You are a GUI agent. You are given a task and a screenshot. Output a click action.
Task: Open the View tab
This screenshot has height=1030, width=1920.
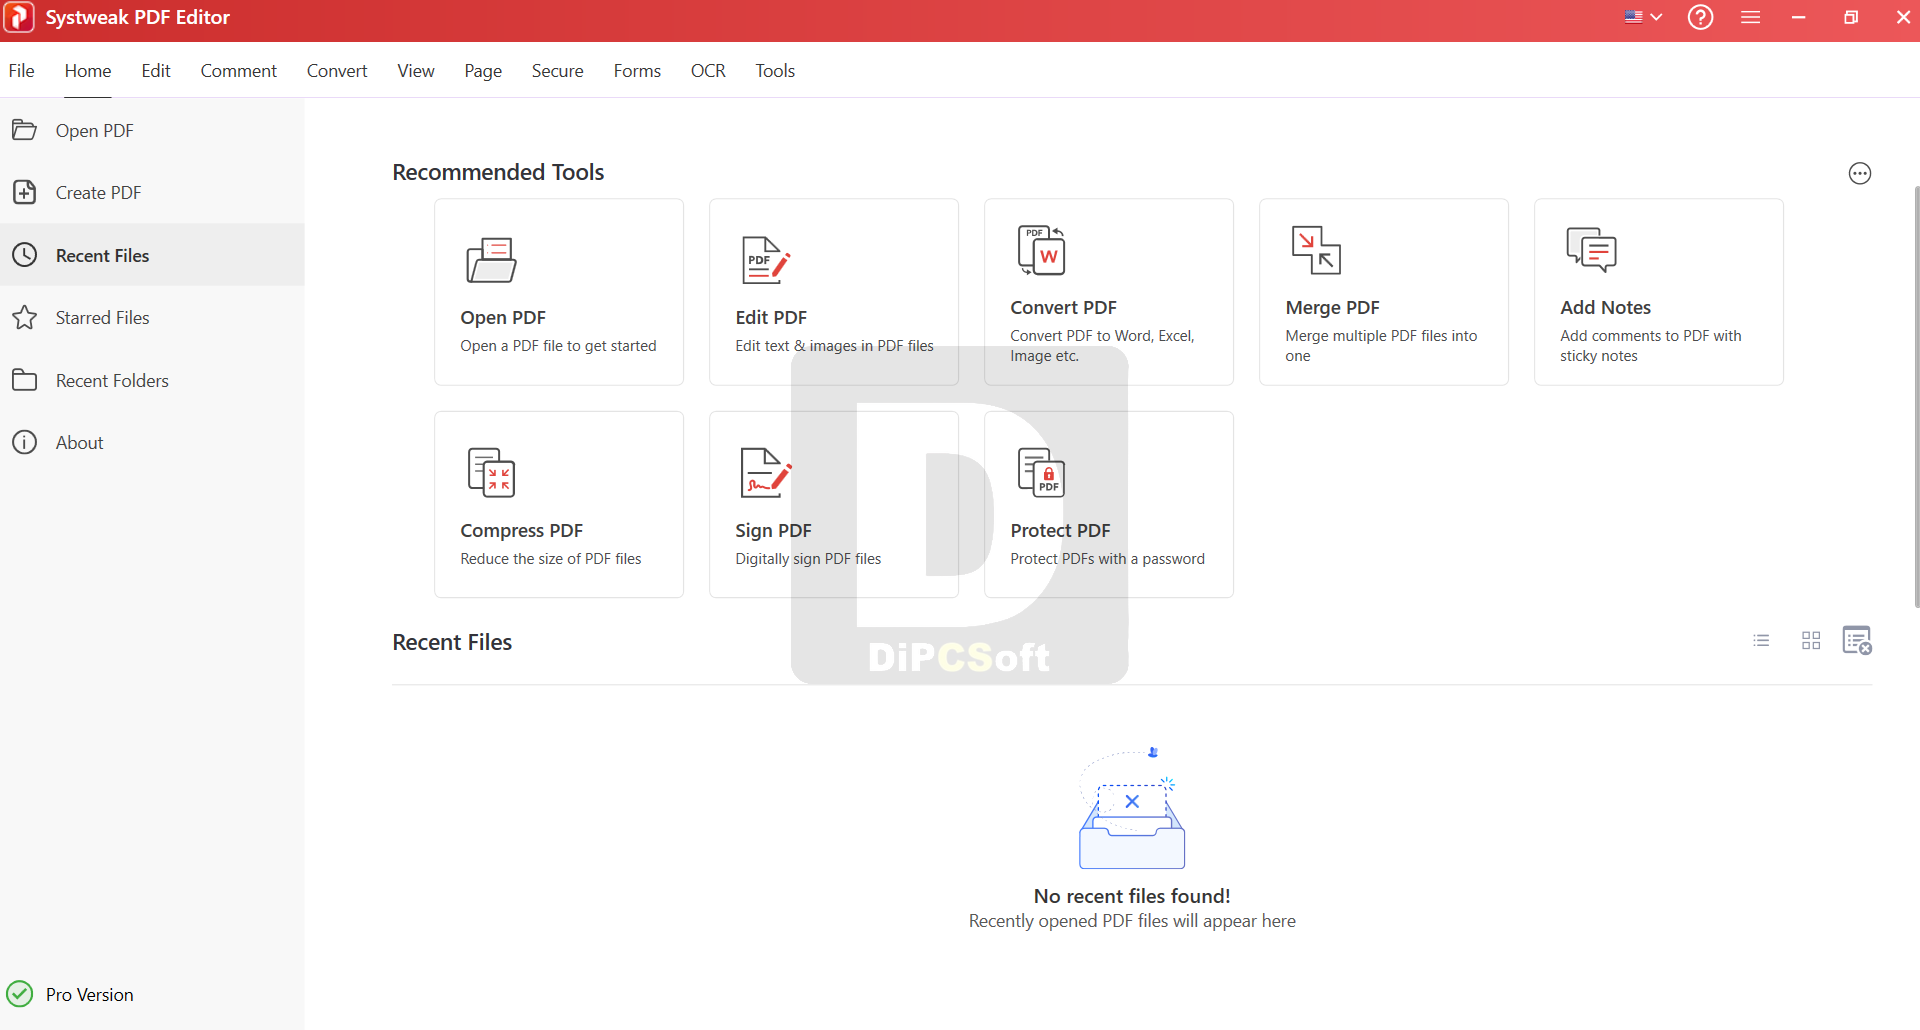point(416,71)
